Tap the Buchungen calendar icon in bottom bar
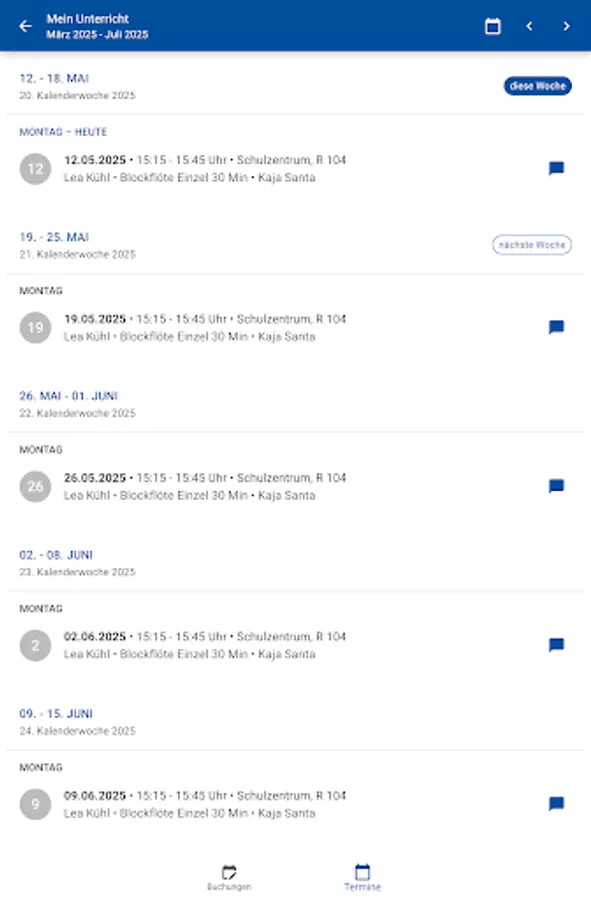This screenshot has width=591, height=900. [x=228, y=874]
